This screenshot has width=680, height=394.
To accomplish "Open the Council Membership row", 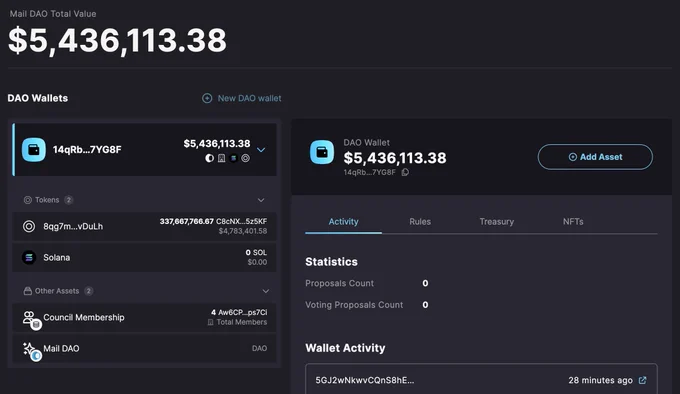I will pyautogui.click(x=144, y=318).
